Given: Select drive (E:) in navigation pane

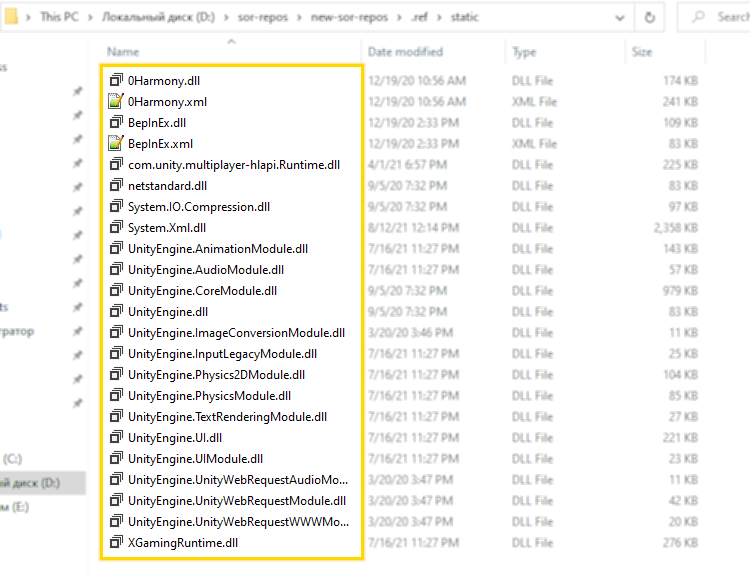Looking at the screenshot, I should tap(14, 506).
